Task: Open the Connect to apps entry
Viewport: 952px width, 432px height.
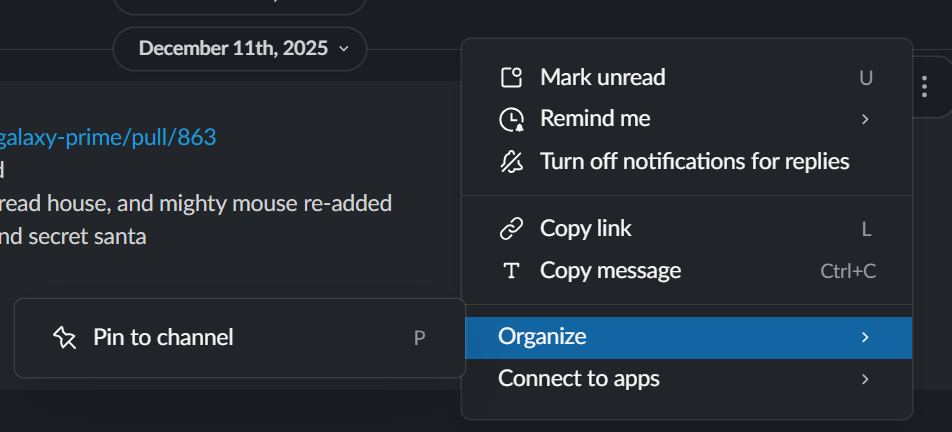Action: pyautogui.click(x=579, y=380)
